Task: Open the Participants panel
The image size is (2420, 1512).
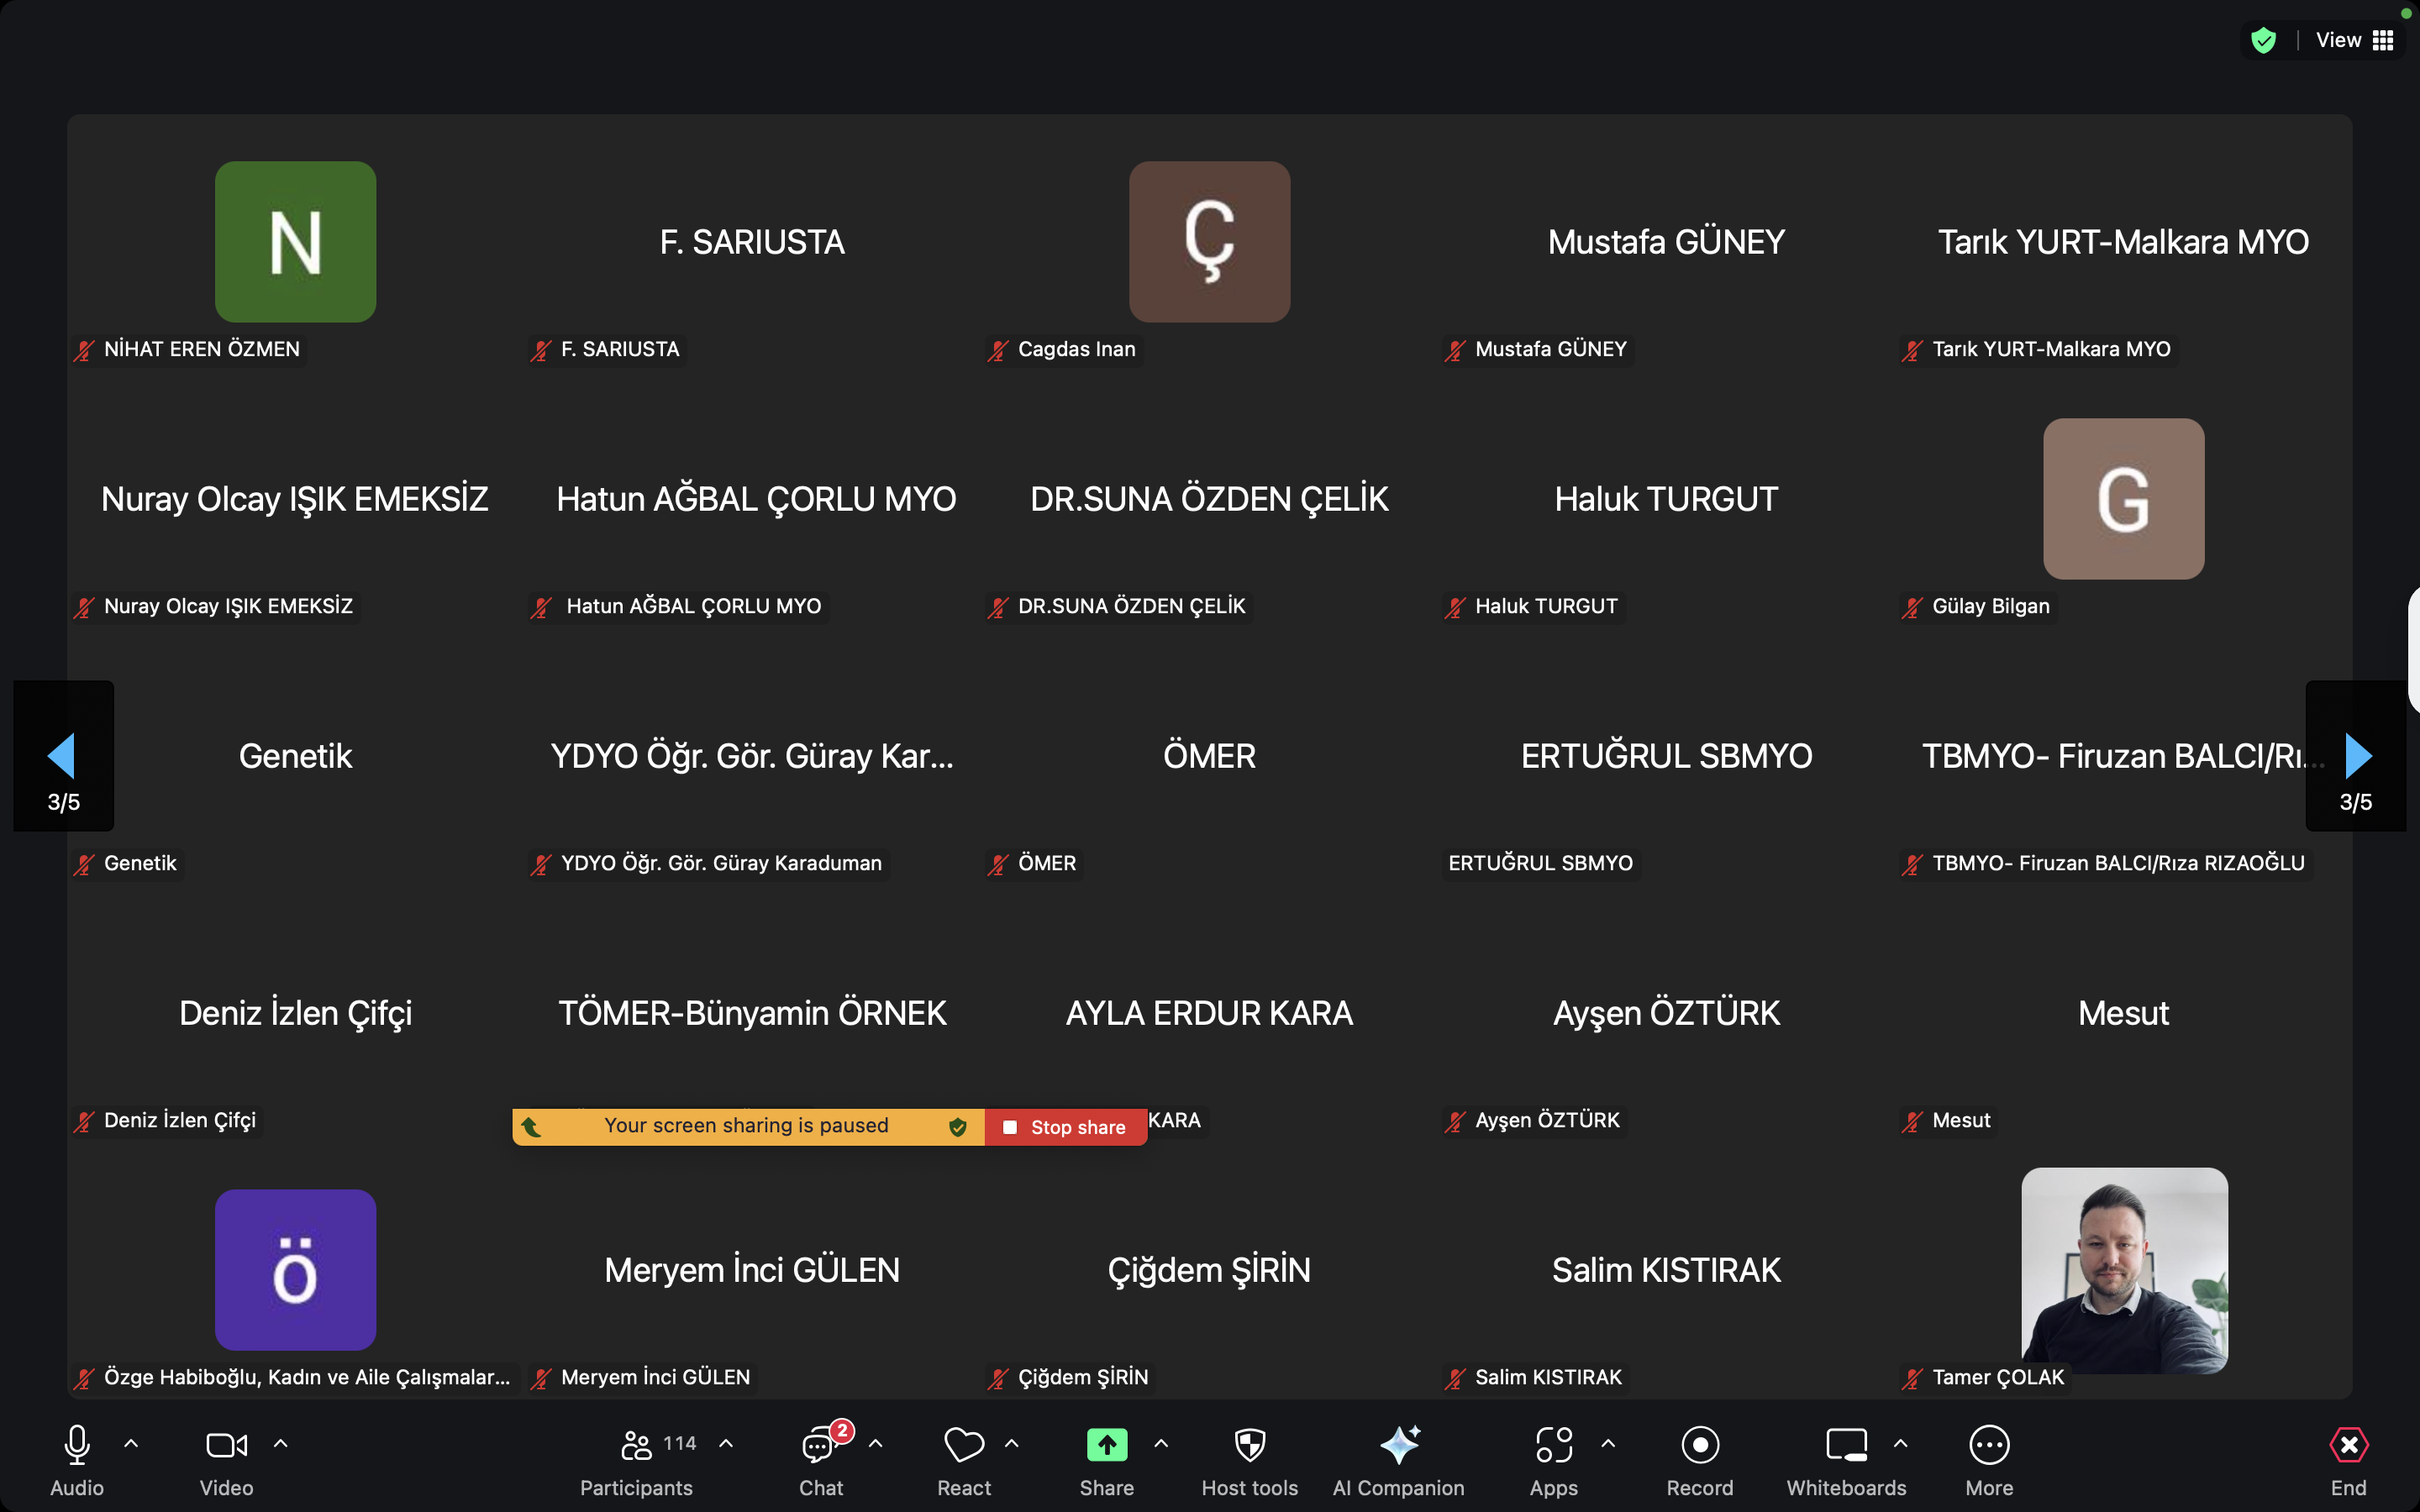Action: coord(636,1461)
